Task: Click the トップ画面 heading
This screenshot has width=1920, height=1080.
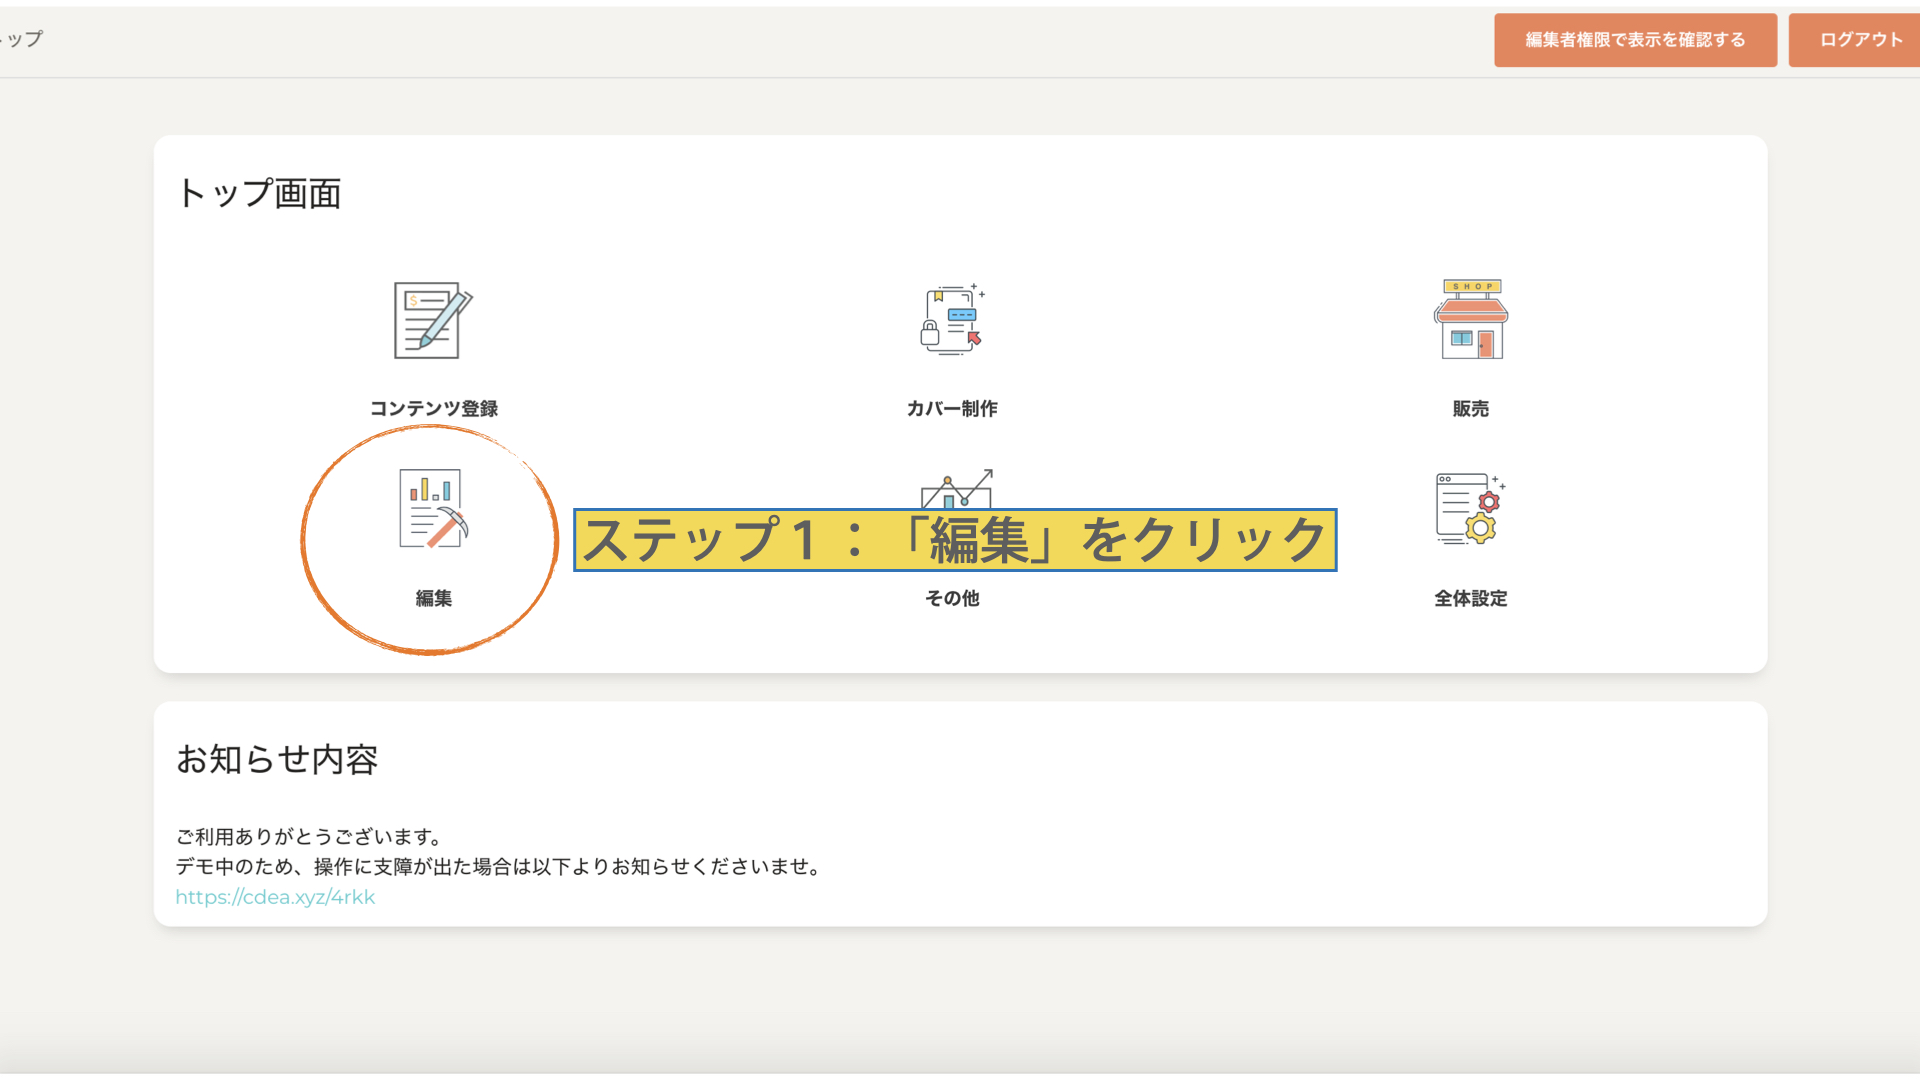Action: [x=259, y=193]
